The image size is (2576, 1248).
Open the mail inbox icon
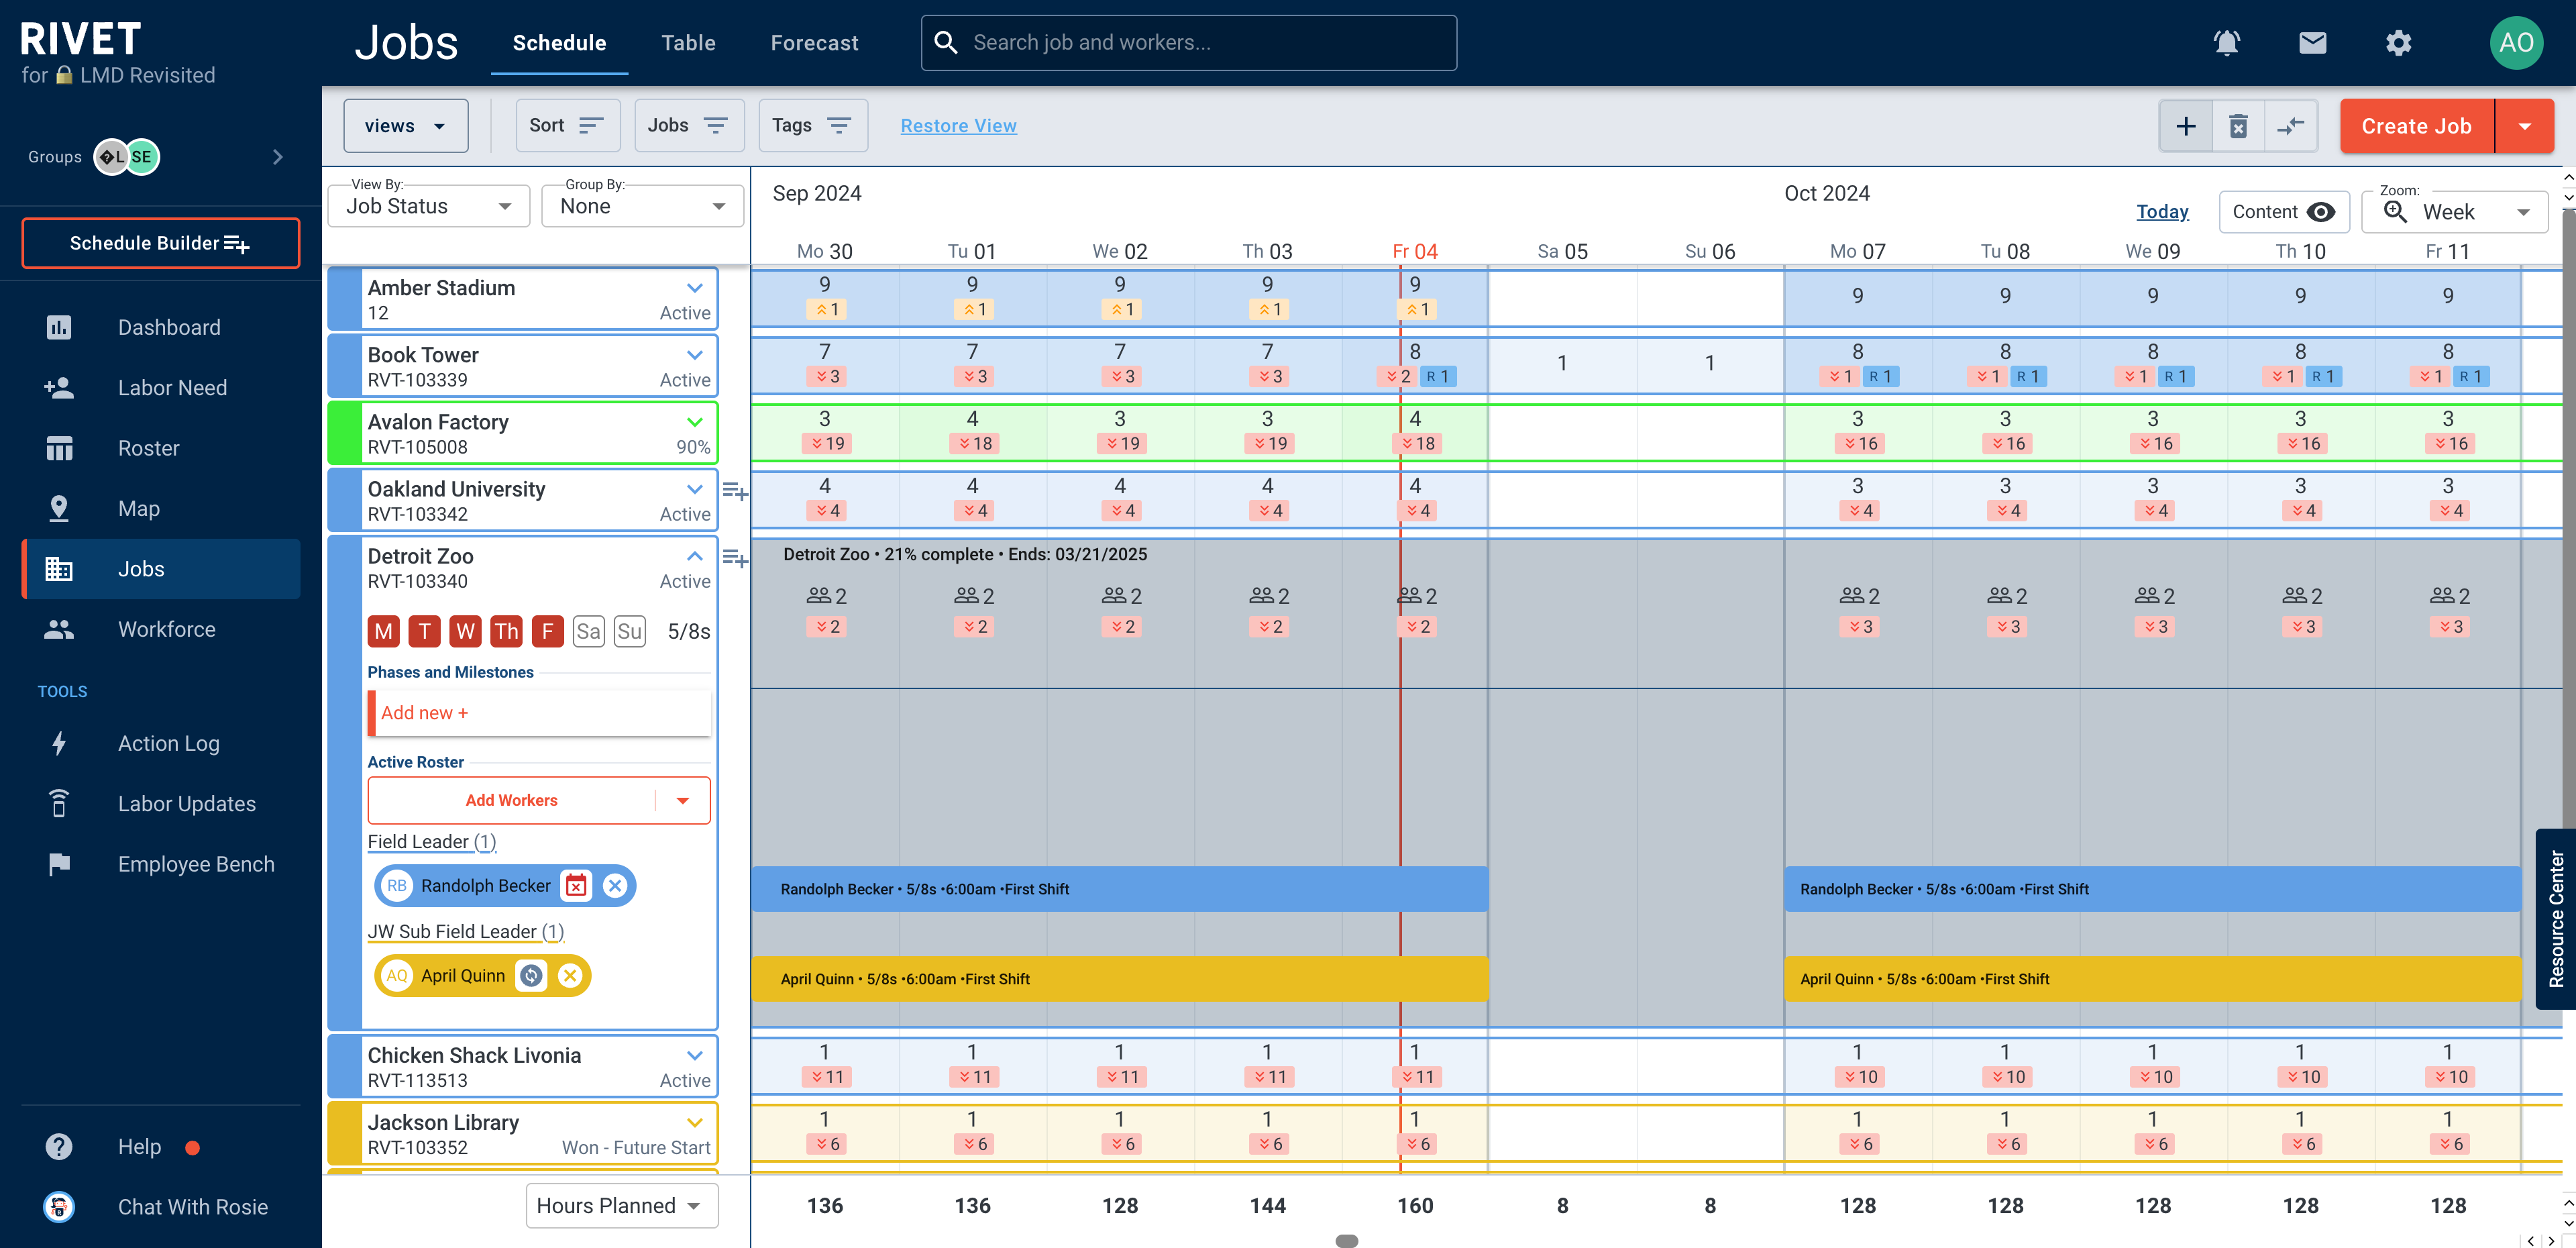coord(2312,43)
